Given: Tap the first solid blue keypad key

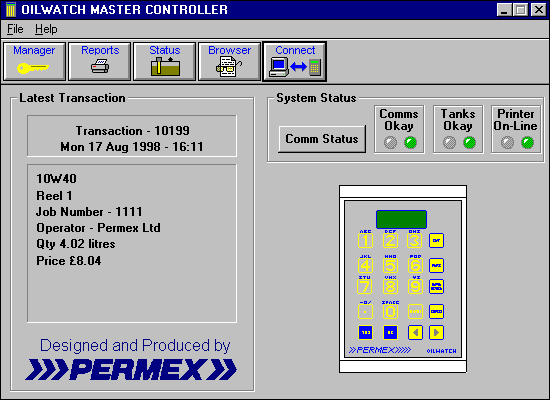Looking at the screenshot, I should pos(365,332).
